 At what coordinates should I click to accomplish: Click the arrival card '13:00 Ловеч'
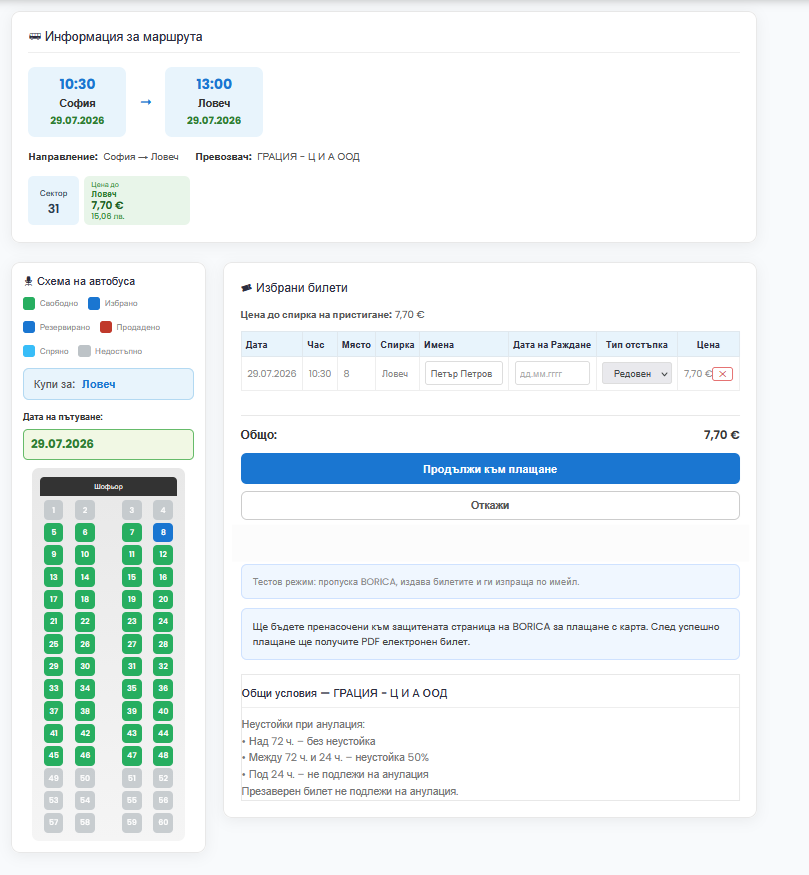pos(214,102)
